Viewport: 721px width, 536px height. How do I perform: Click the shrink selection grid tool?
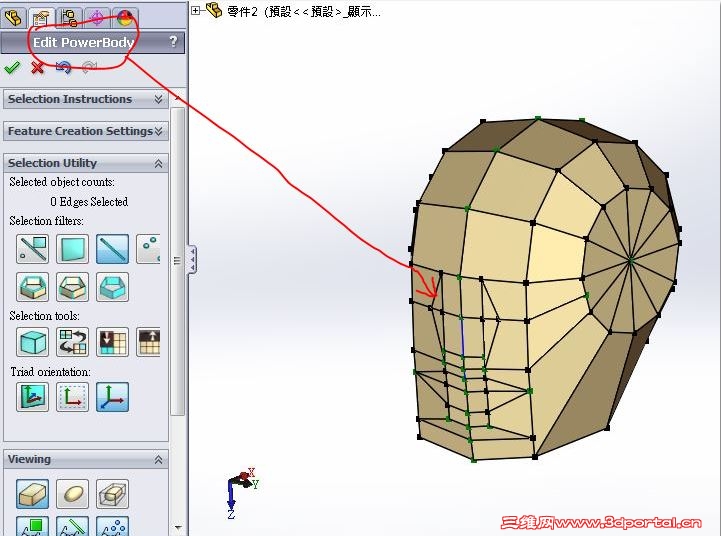click(x=113, y=342)
